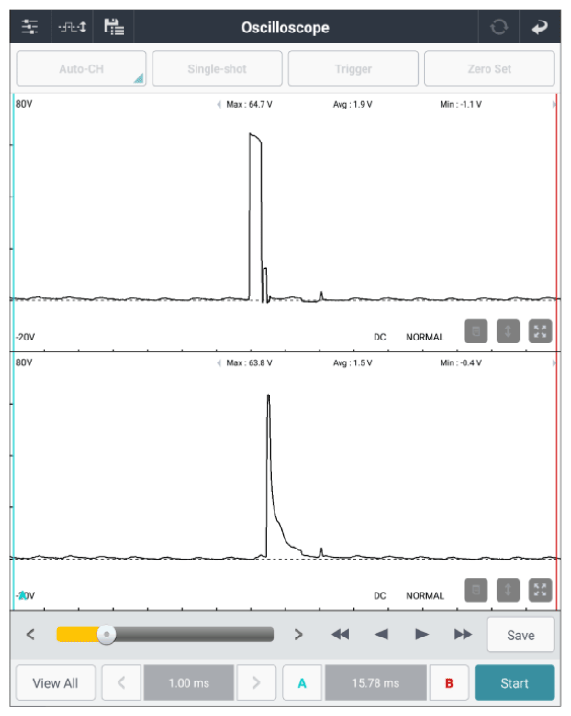The image size is (571, 716).
Task: Click the View All button
Action: (x=55, y=683)
